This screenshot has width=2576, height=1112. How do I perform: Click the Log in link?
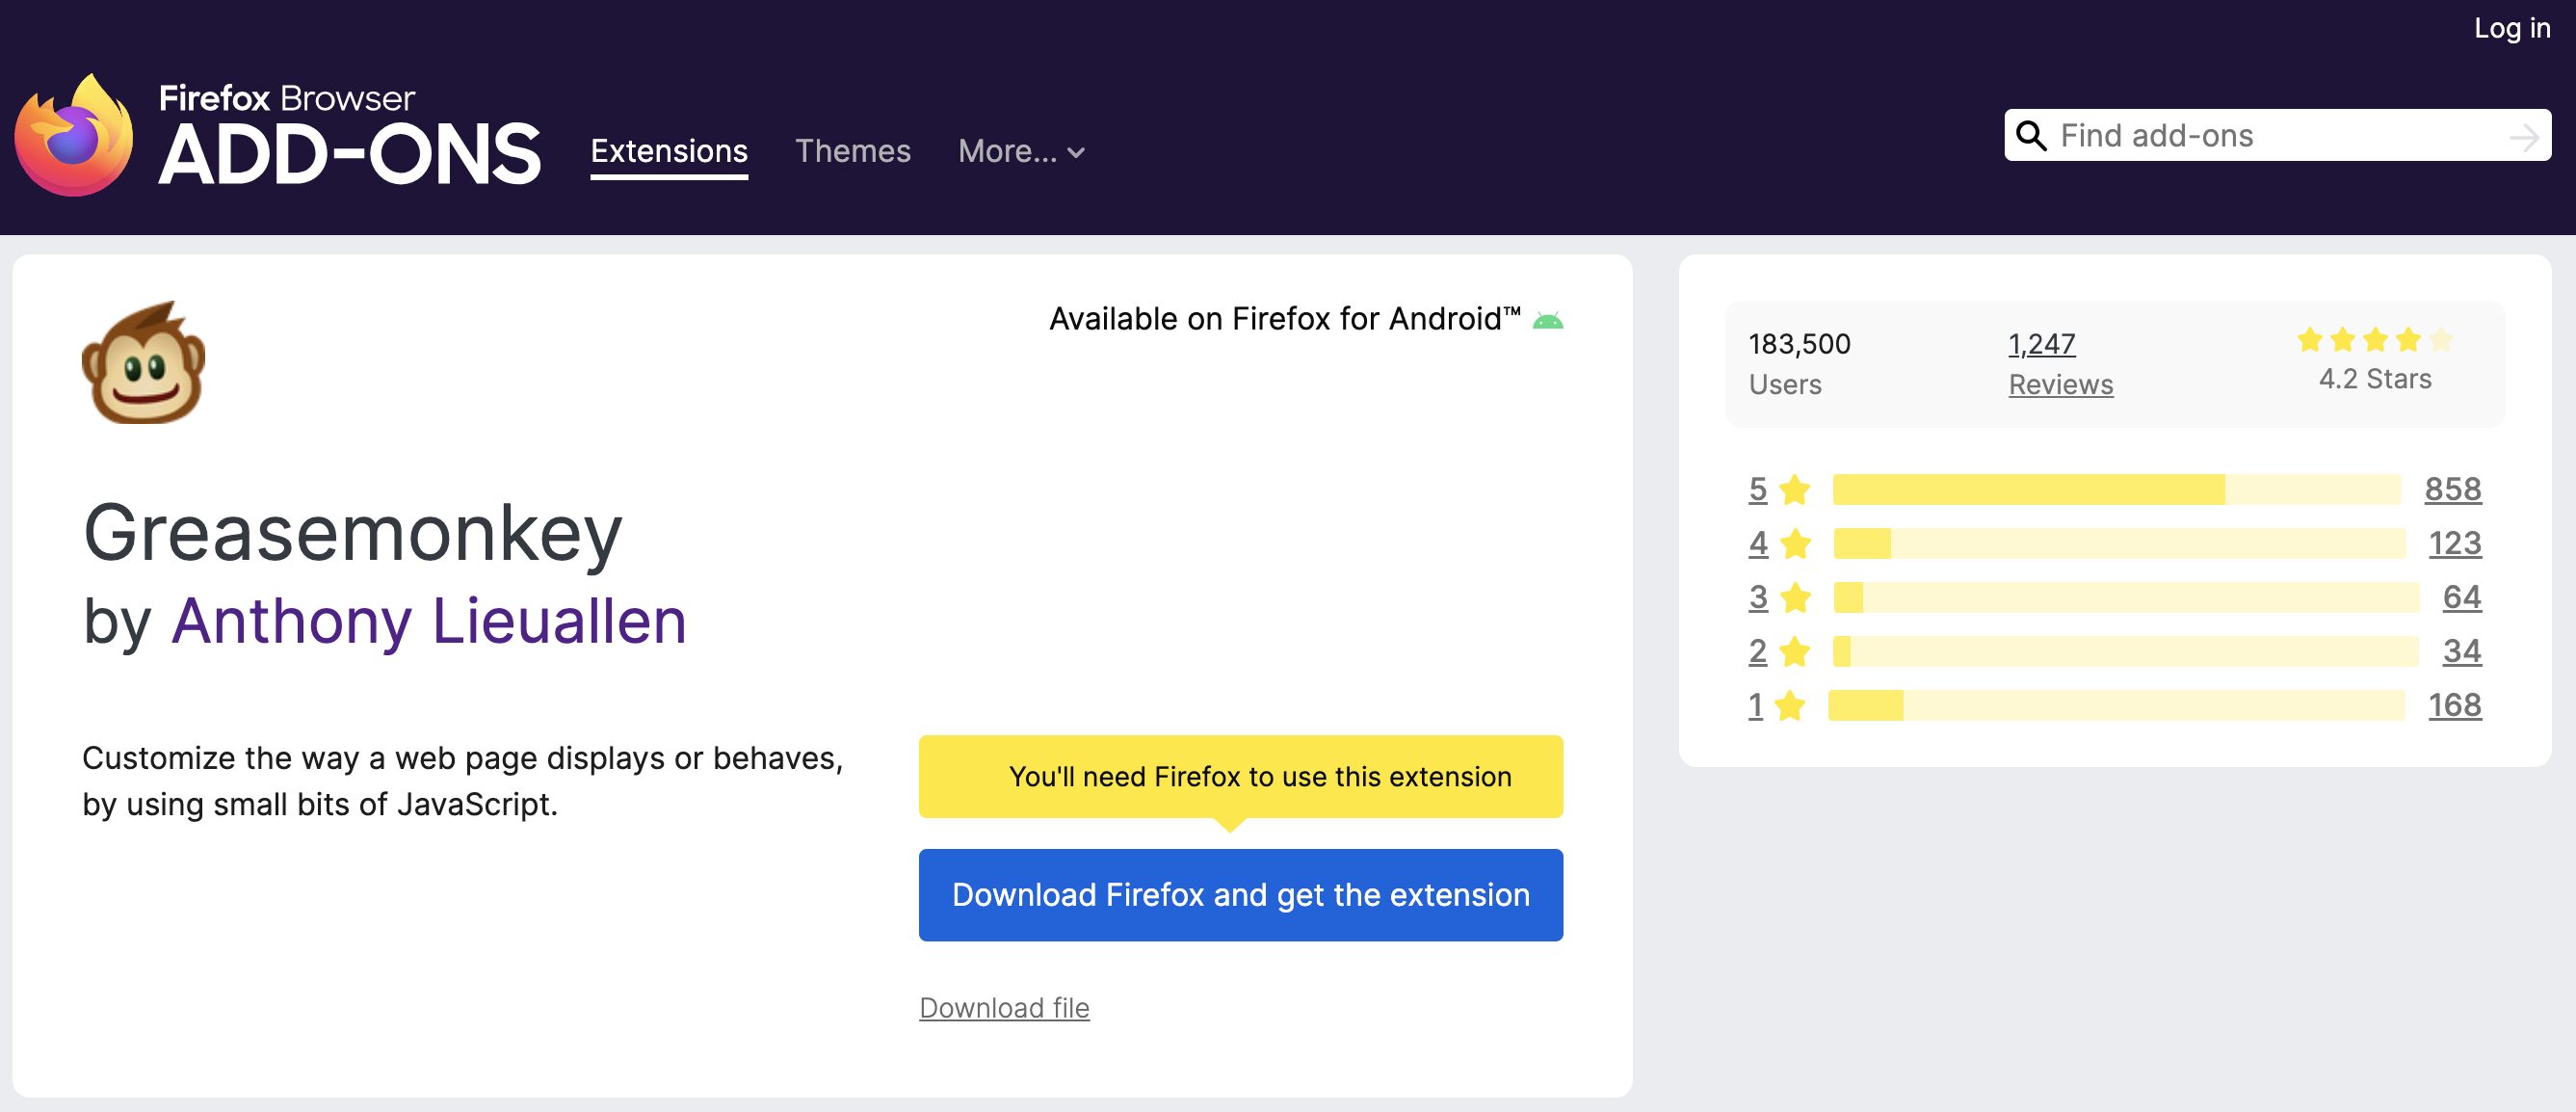click(x=2511, y=28)
